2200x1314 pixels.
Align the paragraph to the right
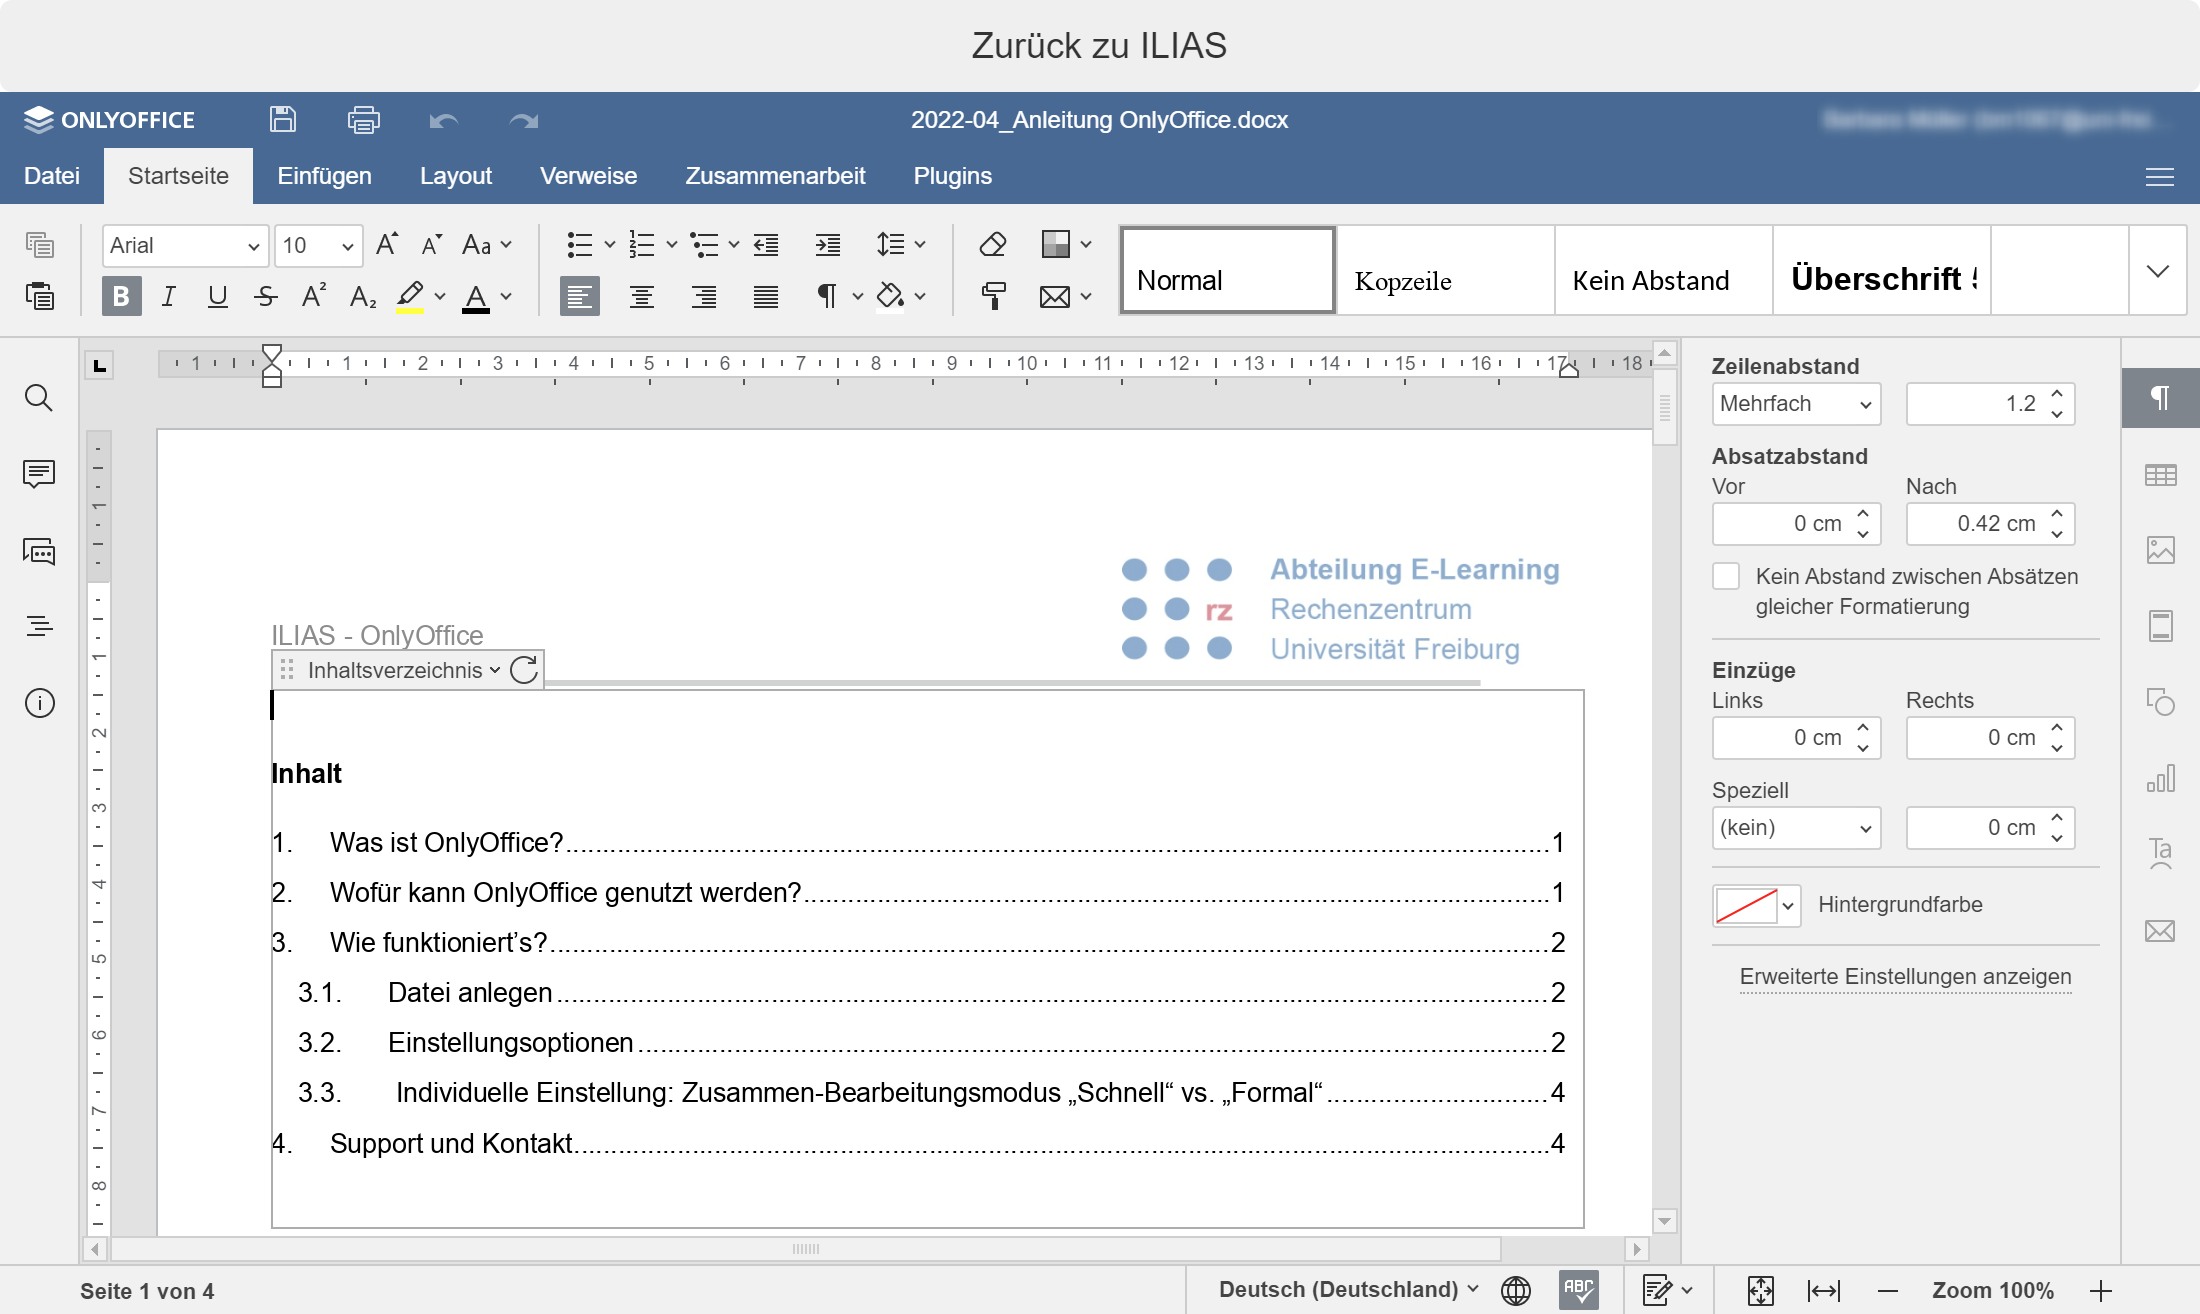[704, 296]
